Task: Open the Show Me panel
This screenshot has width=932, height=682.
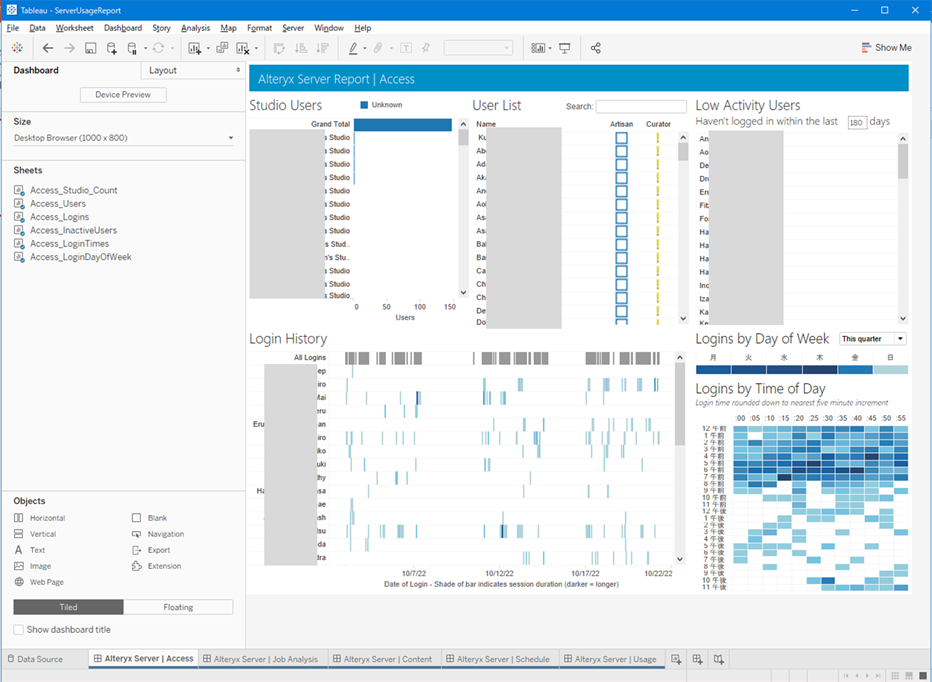Action: [886, 48]
